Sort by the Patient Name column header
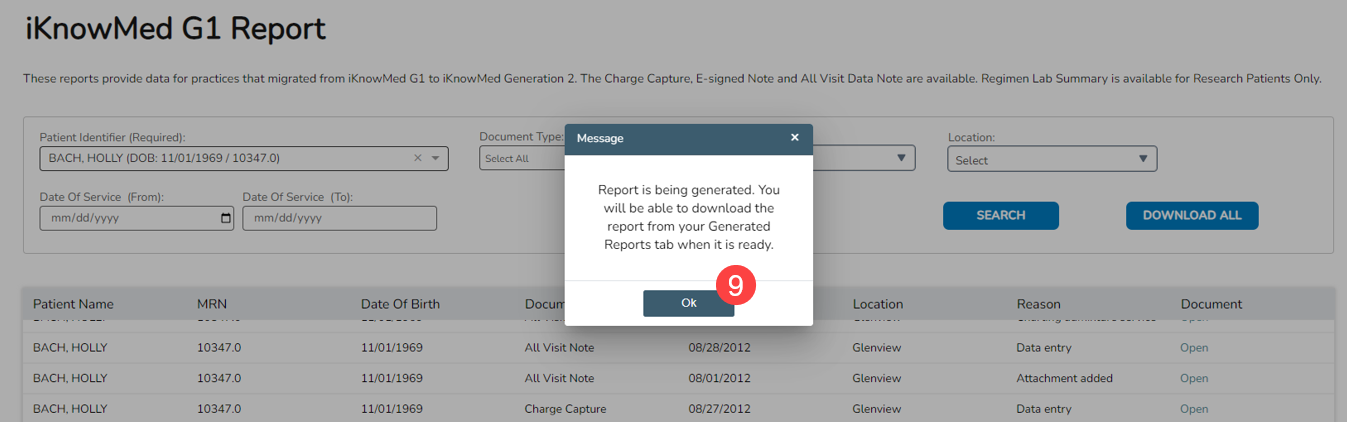The width and height of the screenshot is (1347, 422). [73, 304]
